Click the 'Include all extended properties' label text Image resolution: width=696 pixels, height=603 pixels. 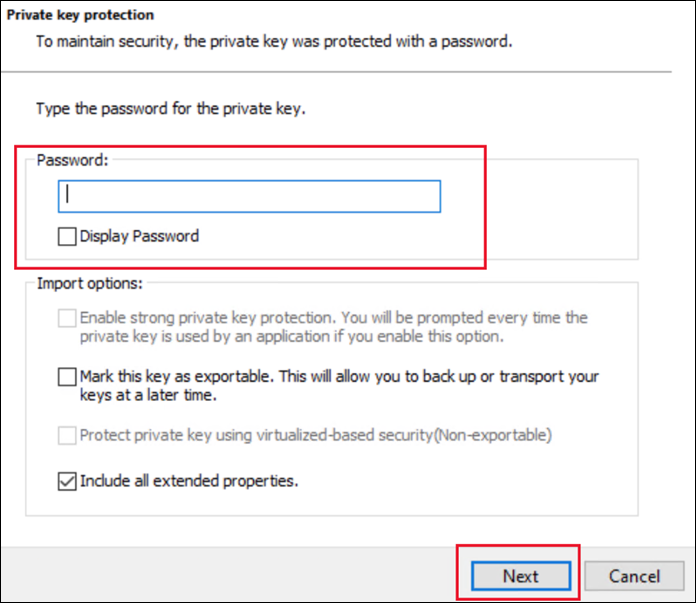(189, 481)
